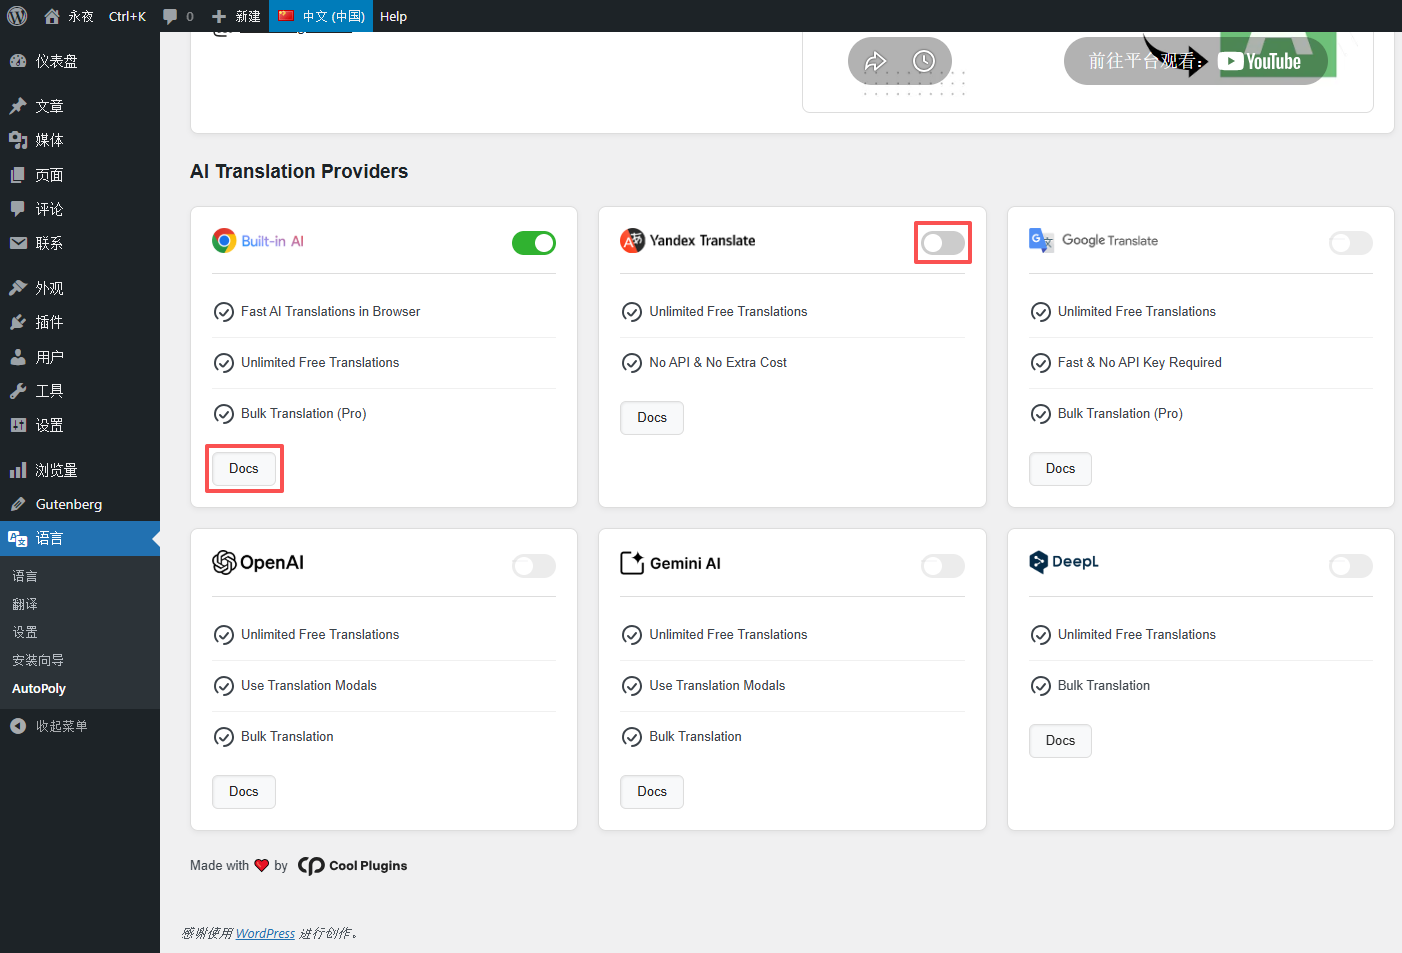Open Docs for OpenAI
Image resolution: width=1402 pixels, height=953 pixels.
[244, 792]
